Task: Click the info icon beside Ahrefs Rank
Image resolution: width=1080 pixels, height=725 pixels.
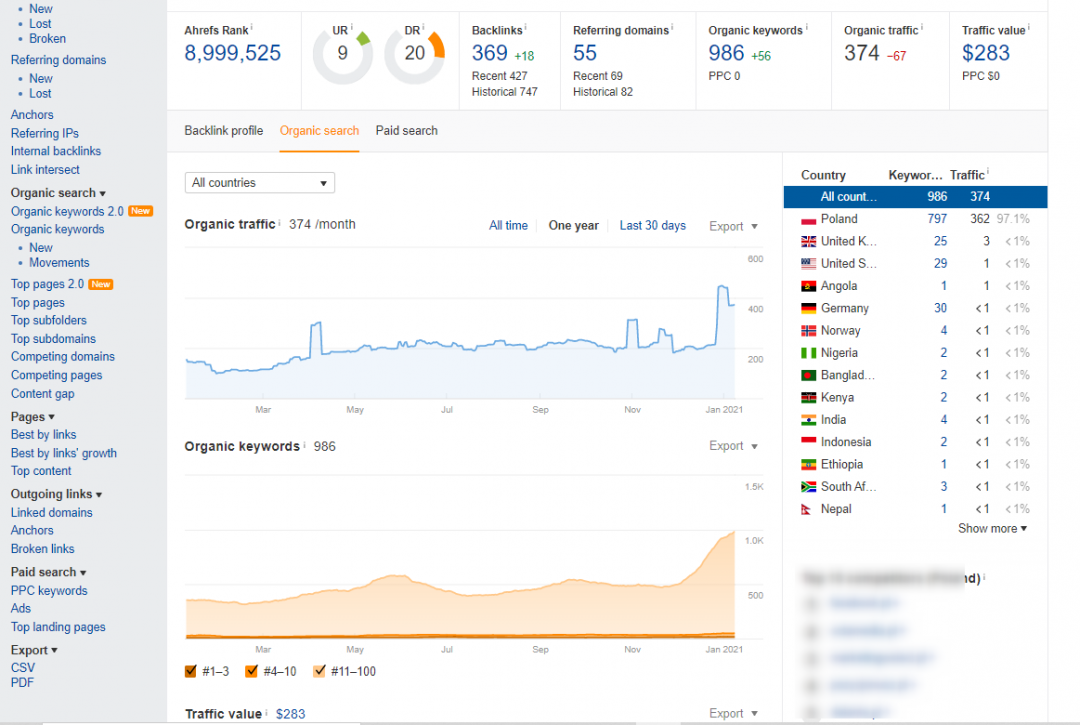Action: tap(252, 28)
